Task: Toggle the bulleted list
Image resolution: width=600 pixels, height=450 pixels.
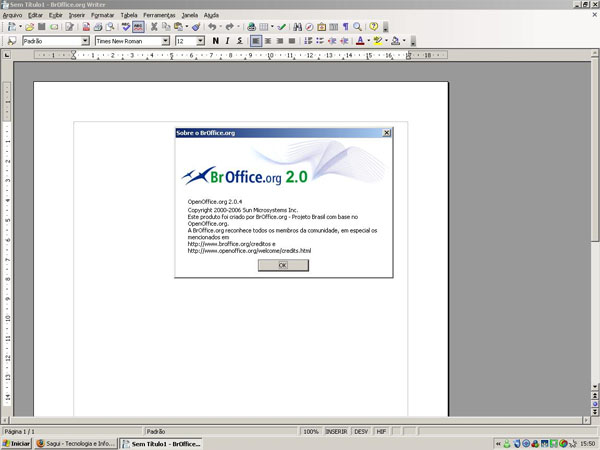Action: (x=320, y=41)
